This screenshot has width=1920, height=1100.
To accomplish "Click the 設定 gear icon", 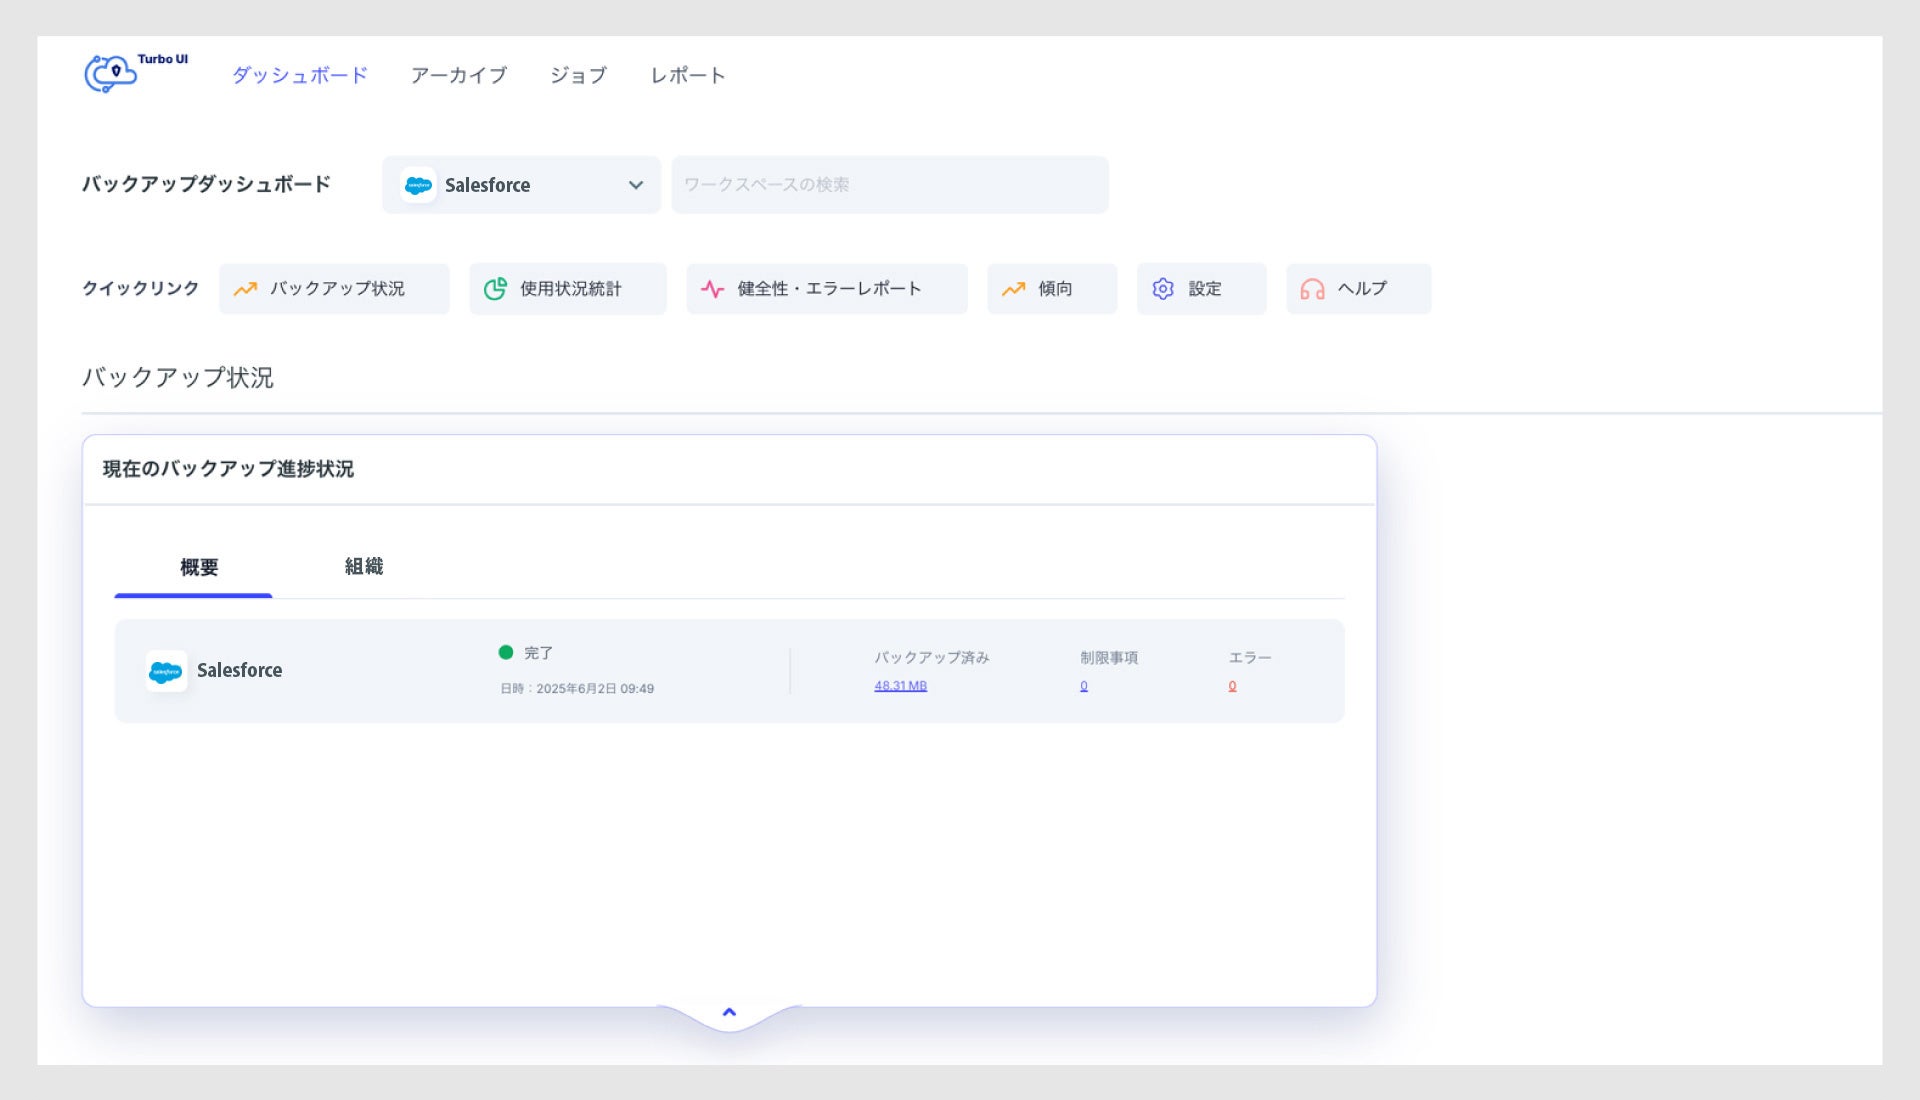I will pyautogui.click(x=1163, y=289).
